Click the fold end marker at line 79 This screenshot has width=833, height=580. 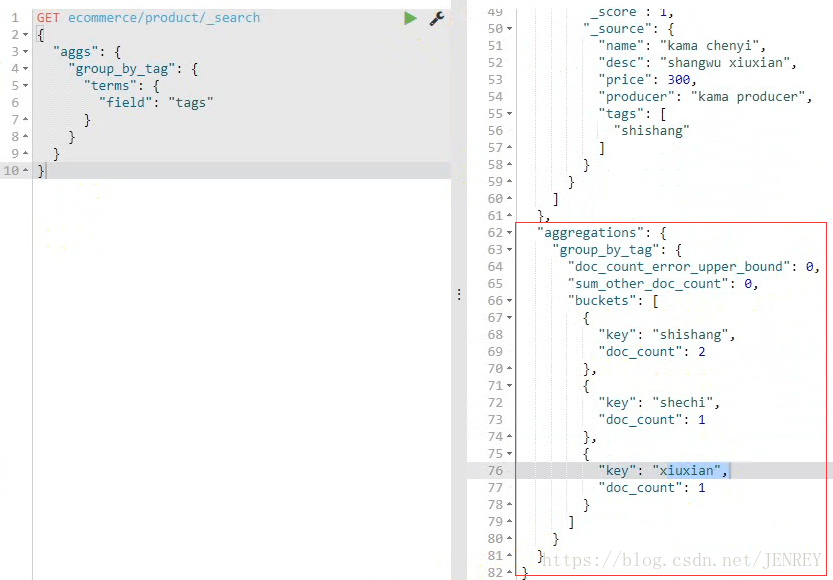point(509,521)
